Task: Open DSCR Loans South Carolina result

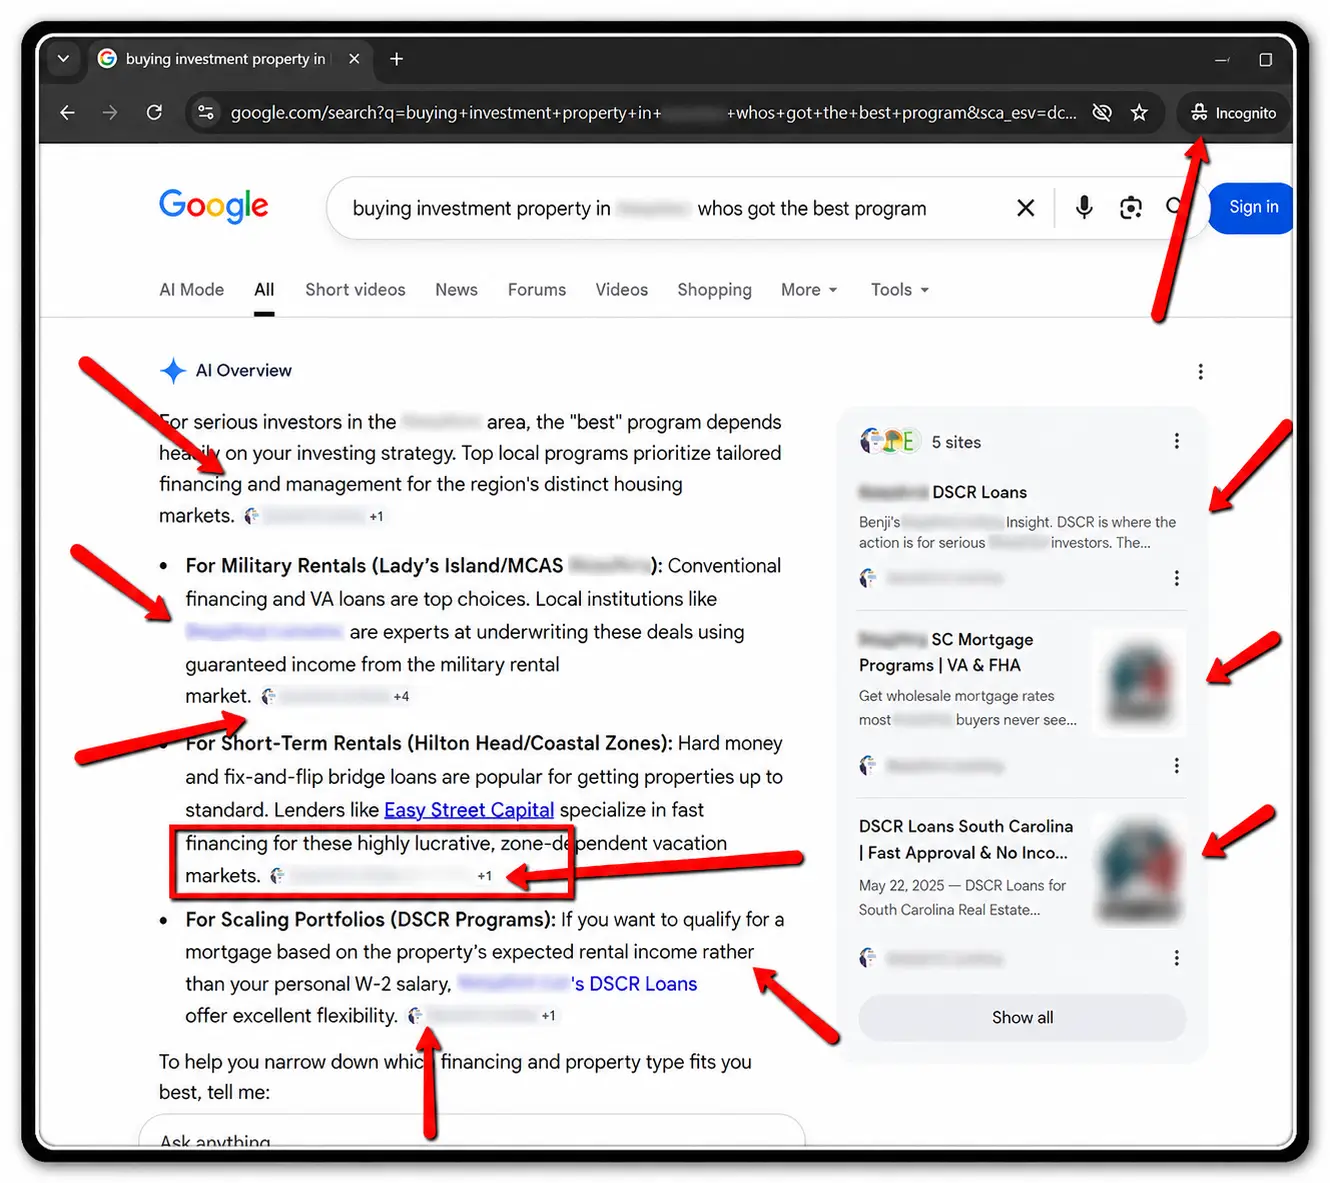Action: point(966,839)
